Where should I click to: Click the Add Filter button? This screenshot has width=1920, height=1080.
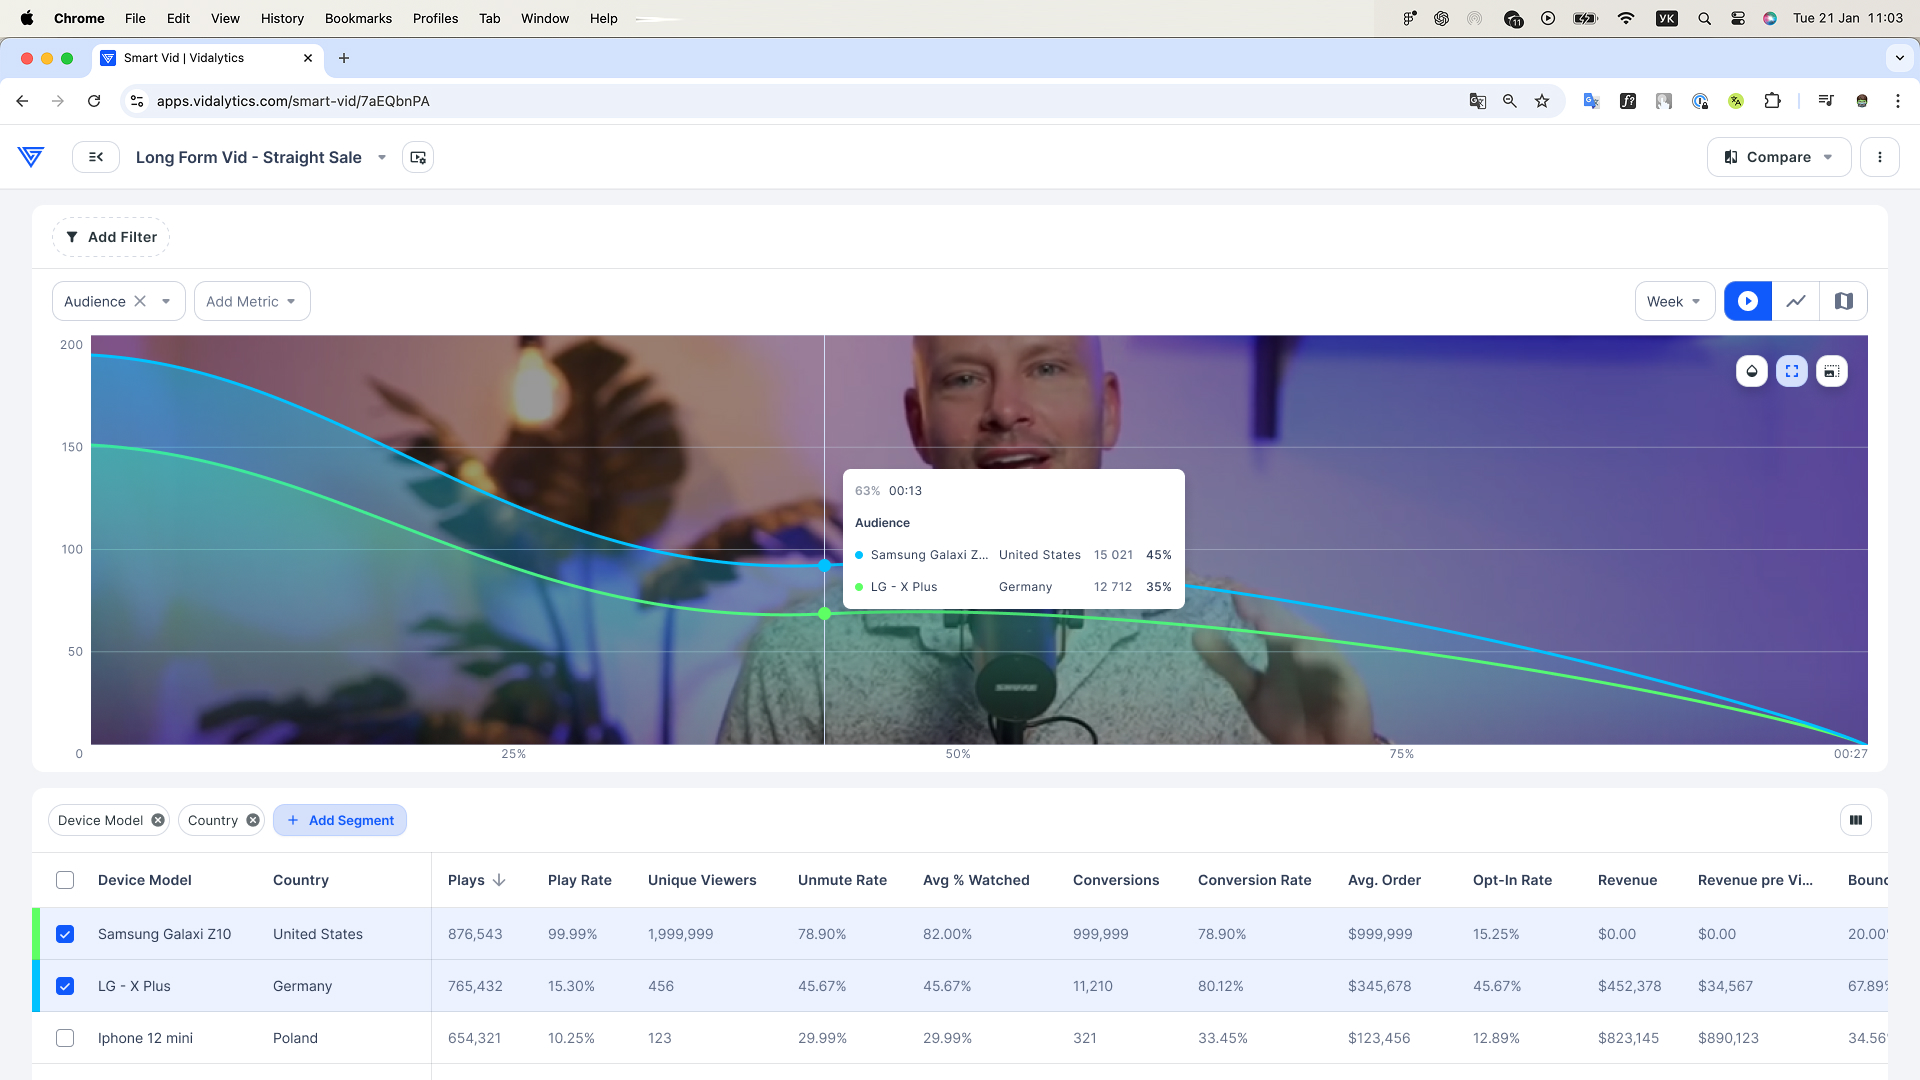point(111,237)
